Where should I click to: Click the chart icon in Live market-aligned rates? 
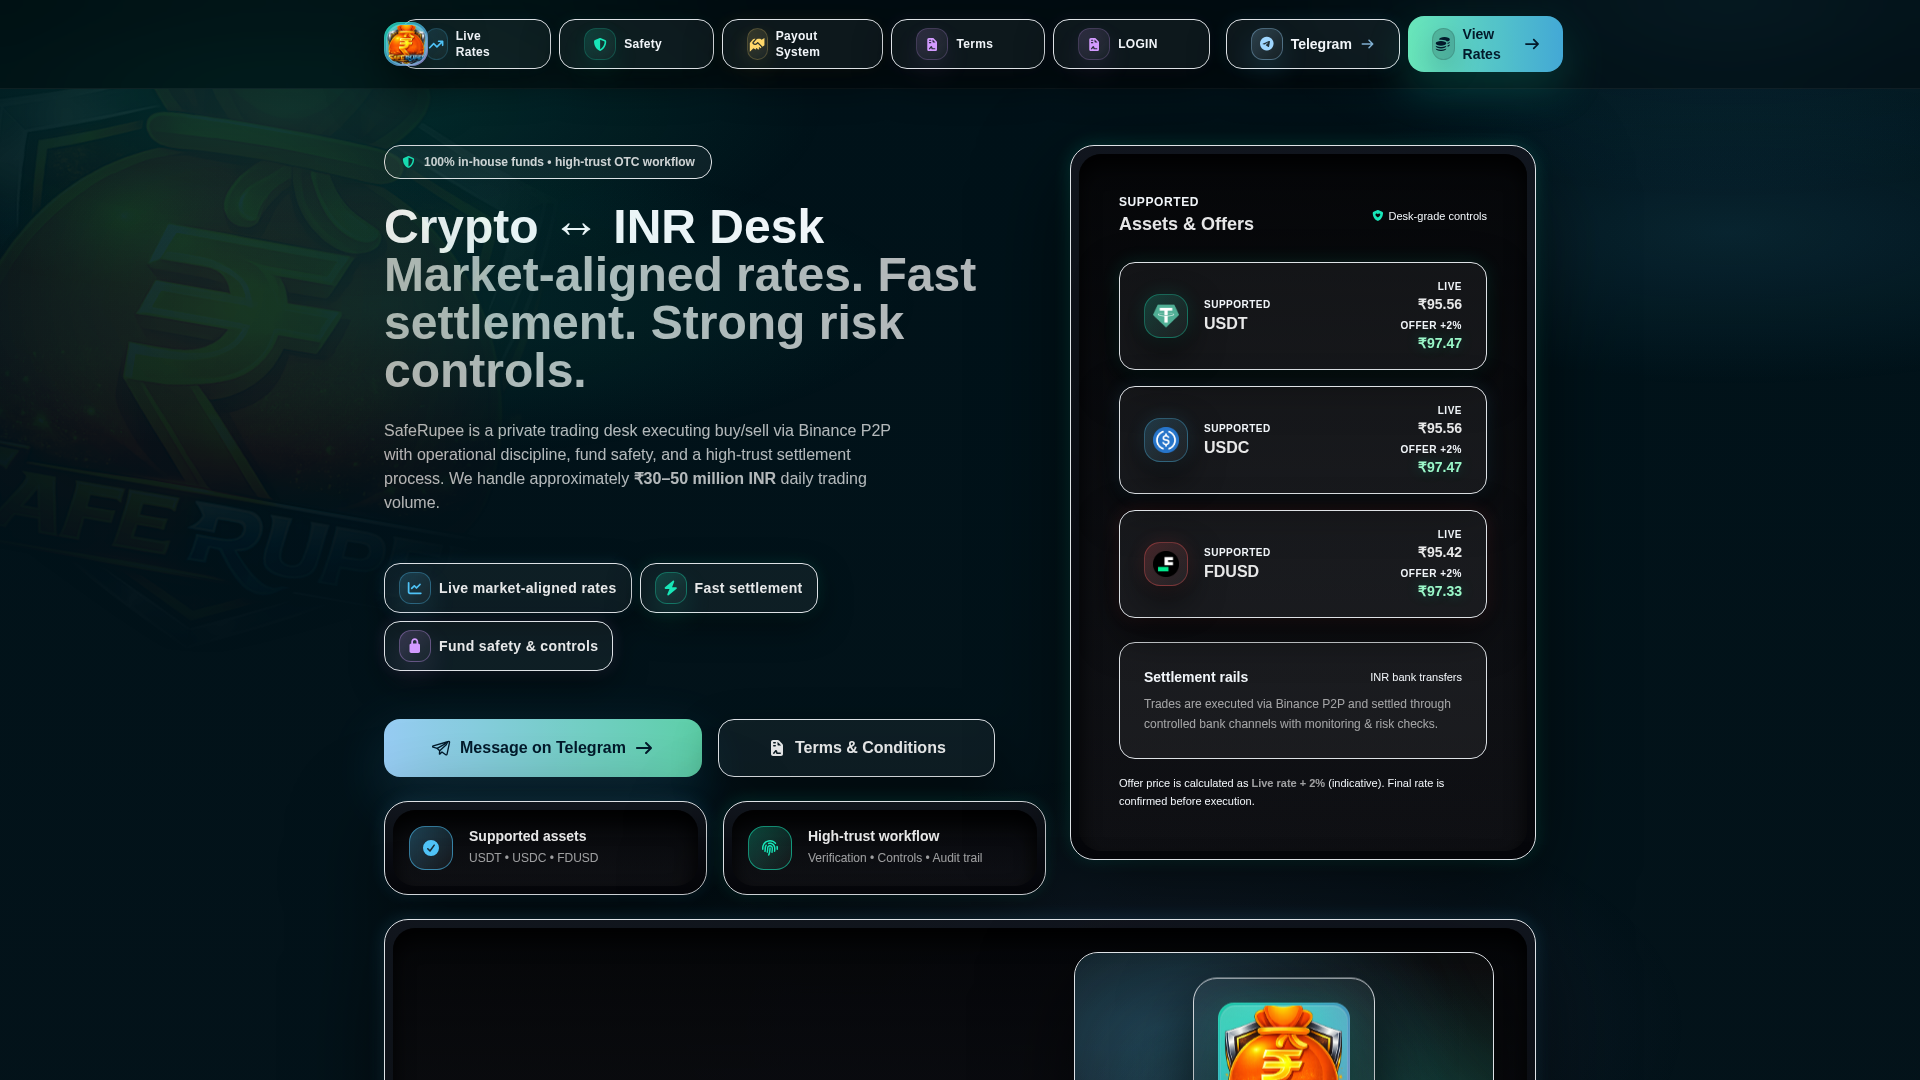415,588
